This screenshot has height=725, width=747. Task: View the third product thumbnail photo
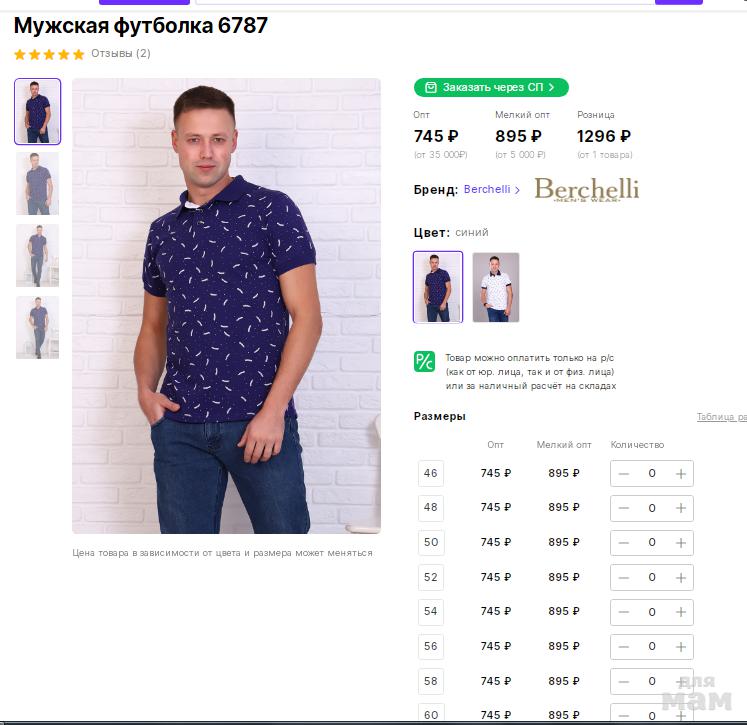click(x=38, y=256)
